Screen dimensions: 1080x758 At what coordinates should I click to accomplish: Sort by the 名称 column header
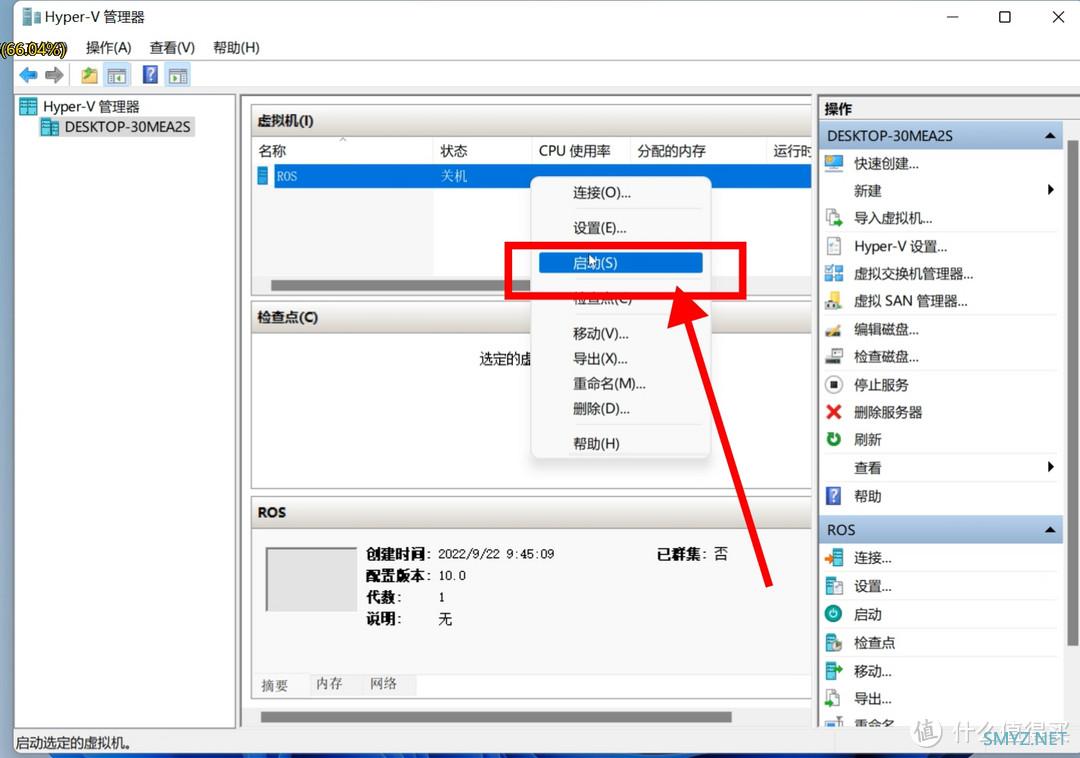(x=342, y=151)
